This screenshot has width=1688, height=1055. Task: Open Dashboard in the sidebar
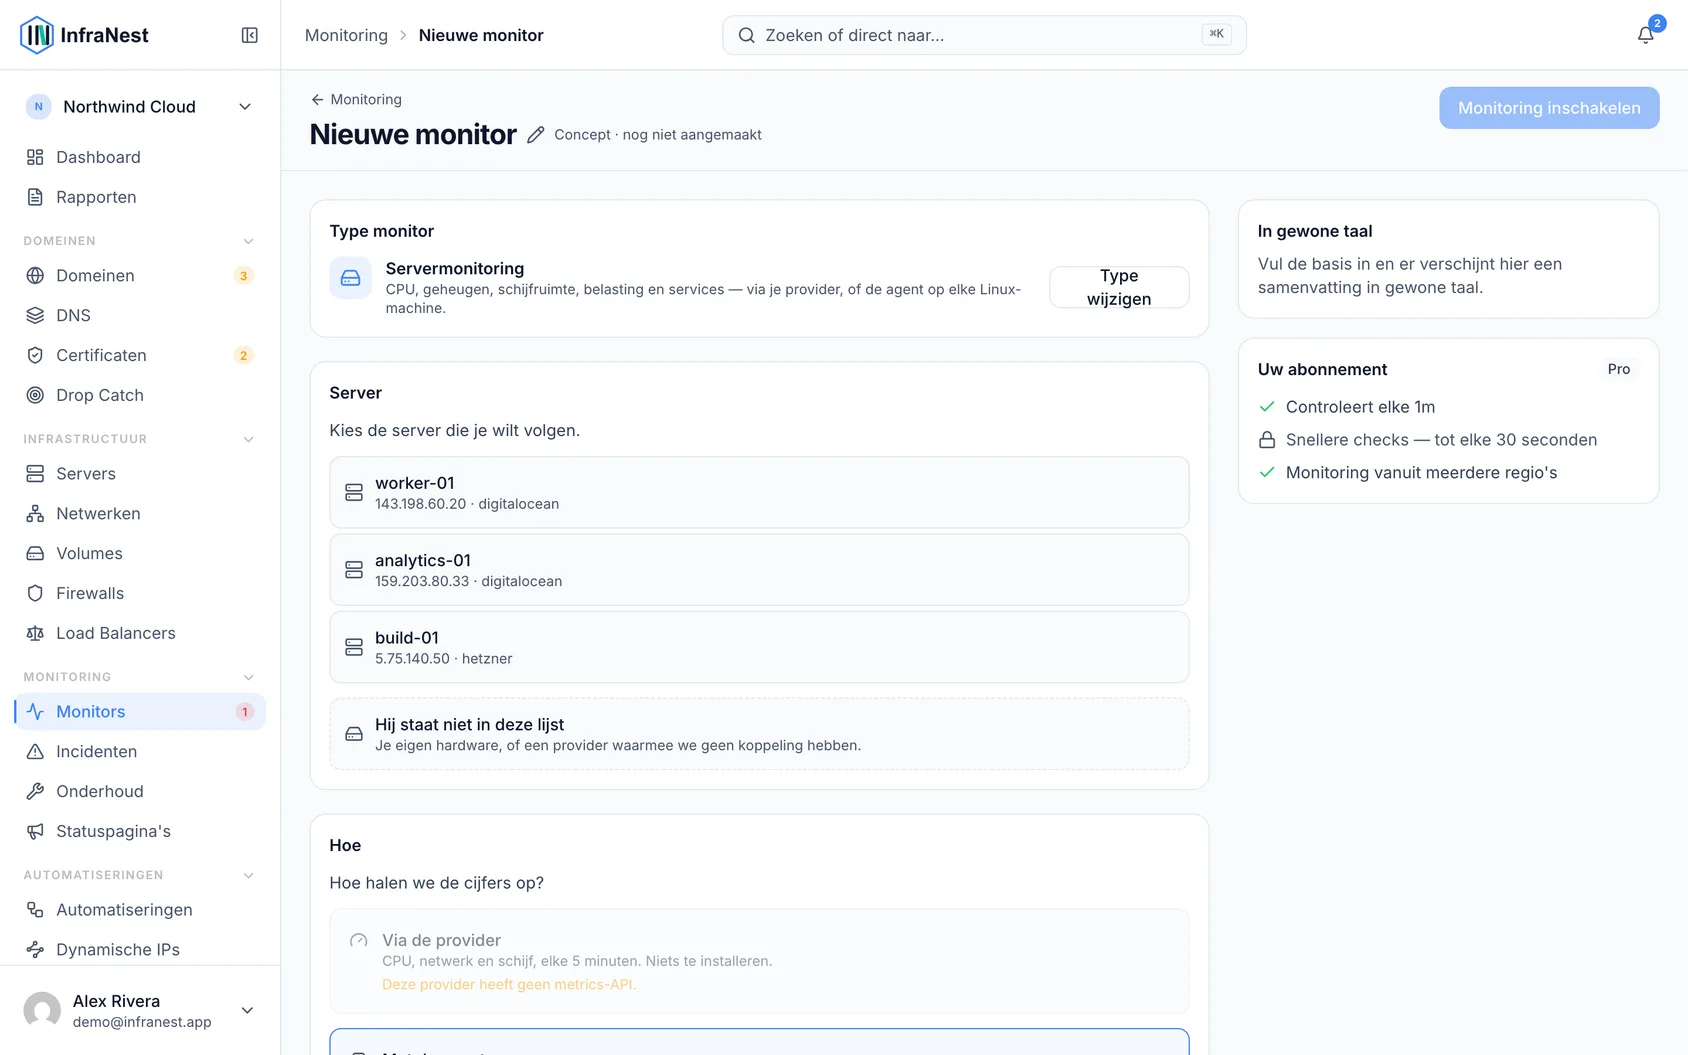(x=140, y=157)
